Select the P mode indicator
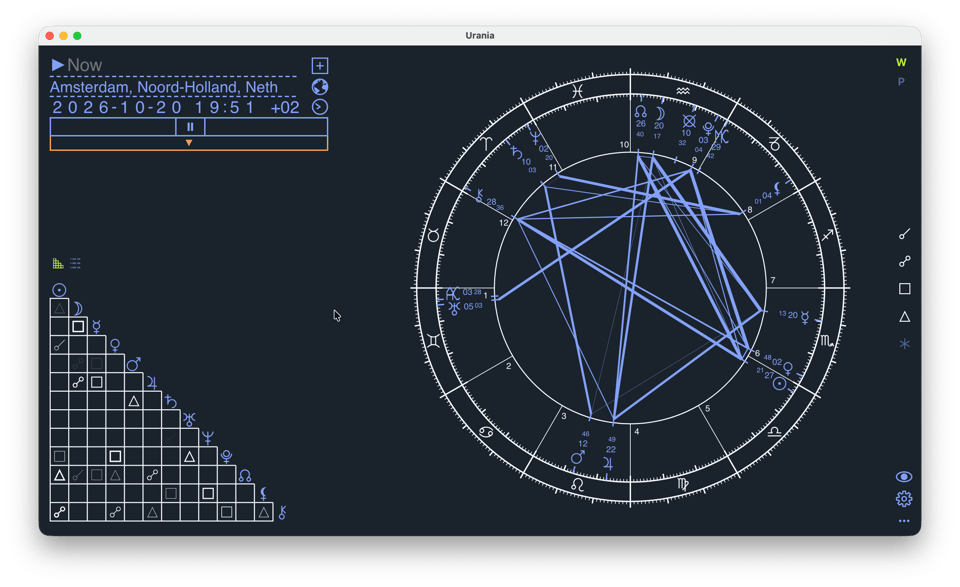Viewport: 960px width, 587px height. click(901, 81)
